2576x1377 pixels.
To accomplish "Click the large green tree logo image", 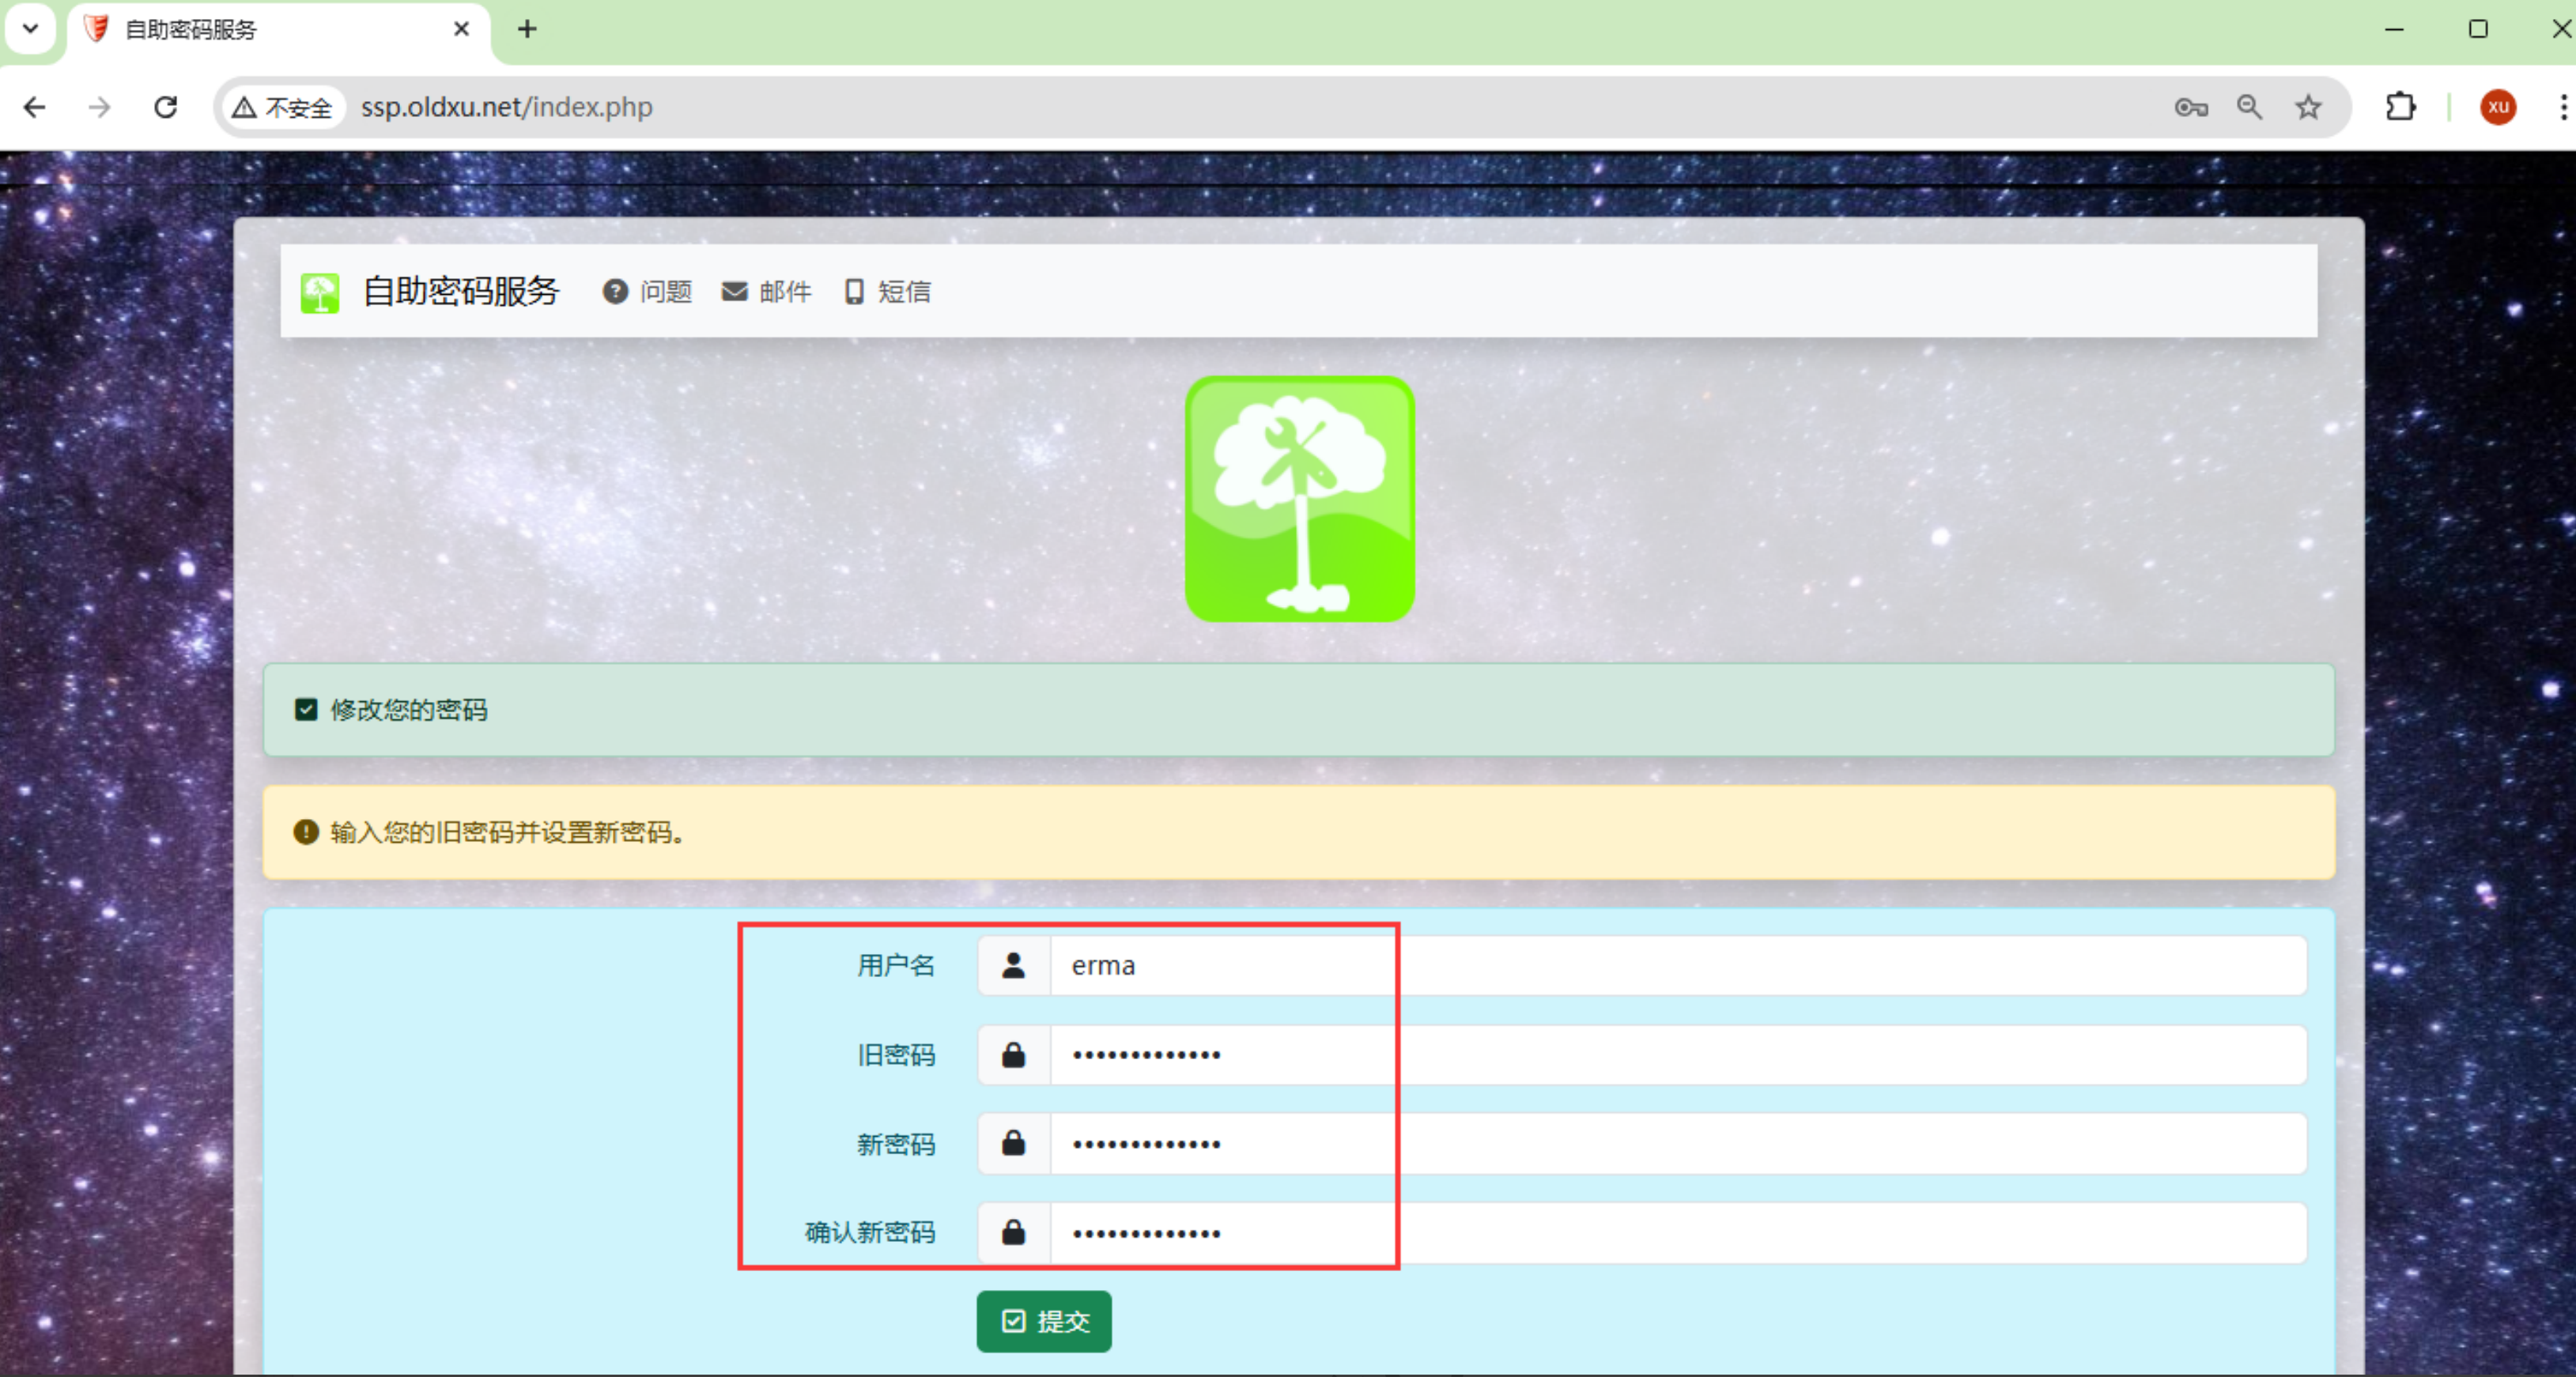I will 1299,499.
